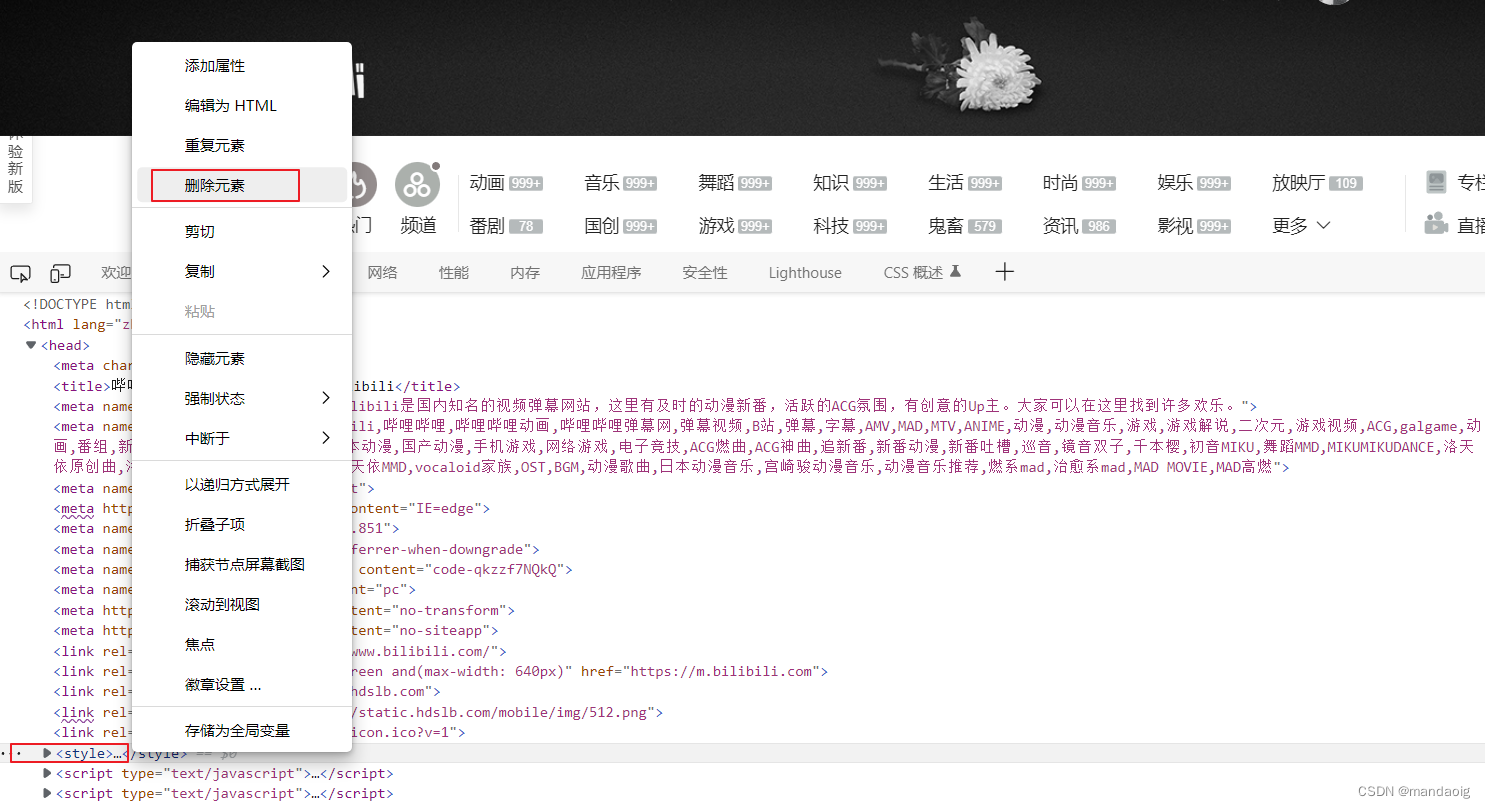This screenshot has height=808, width=1485.
Task: Expand the 更多 categories dropdown
Action: pyautogui.click(x=1301, y=226)
